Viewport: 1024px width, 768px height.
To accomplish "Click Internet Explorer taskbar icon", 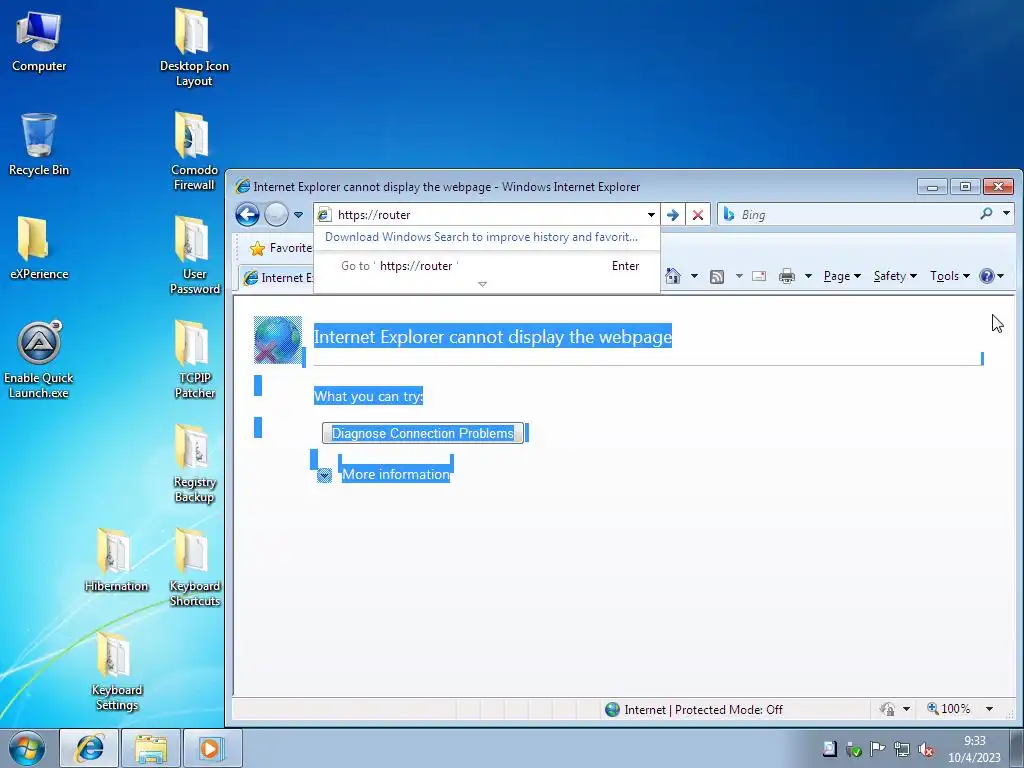I will coord(89,748).
